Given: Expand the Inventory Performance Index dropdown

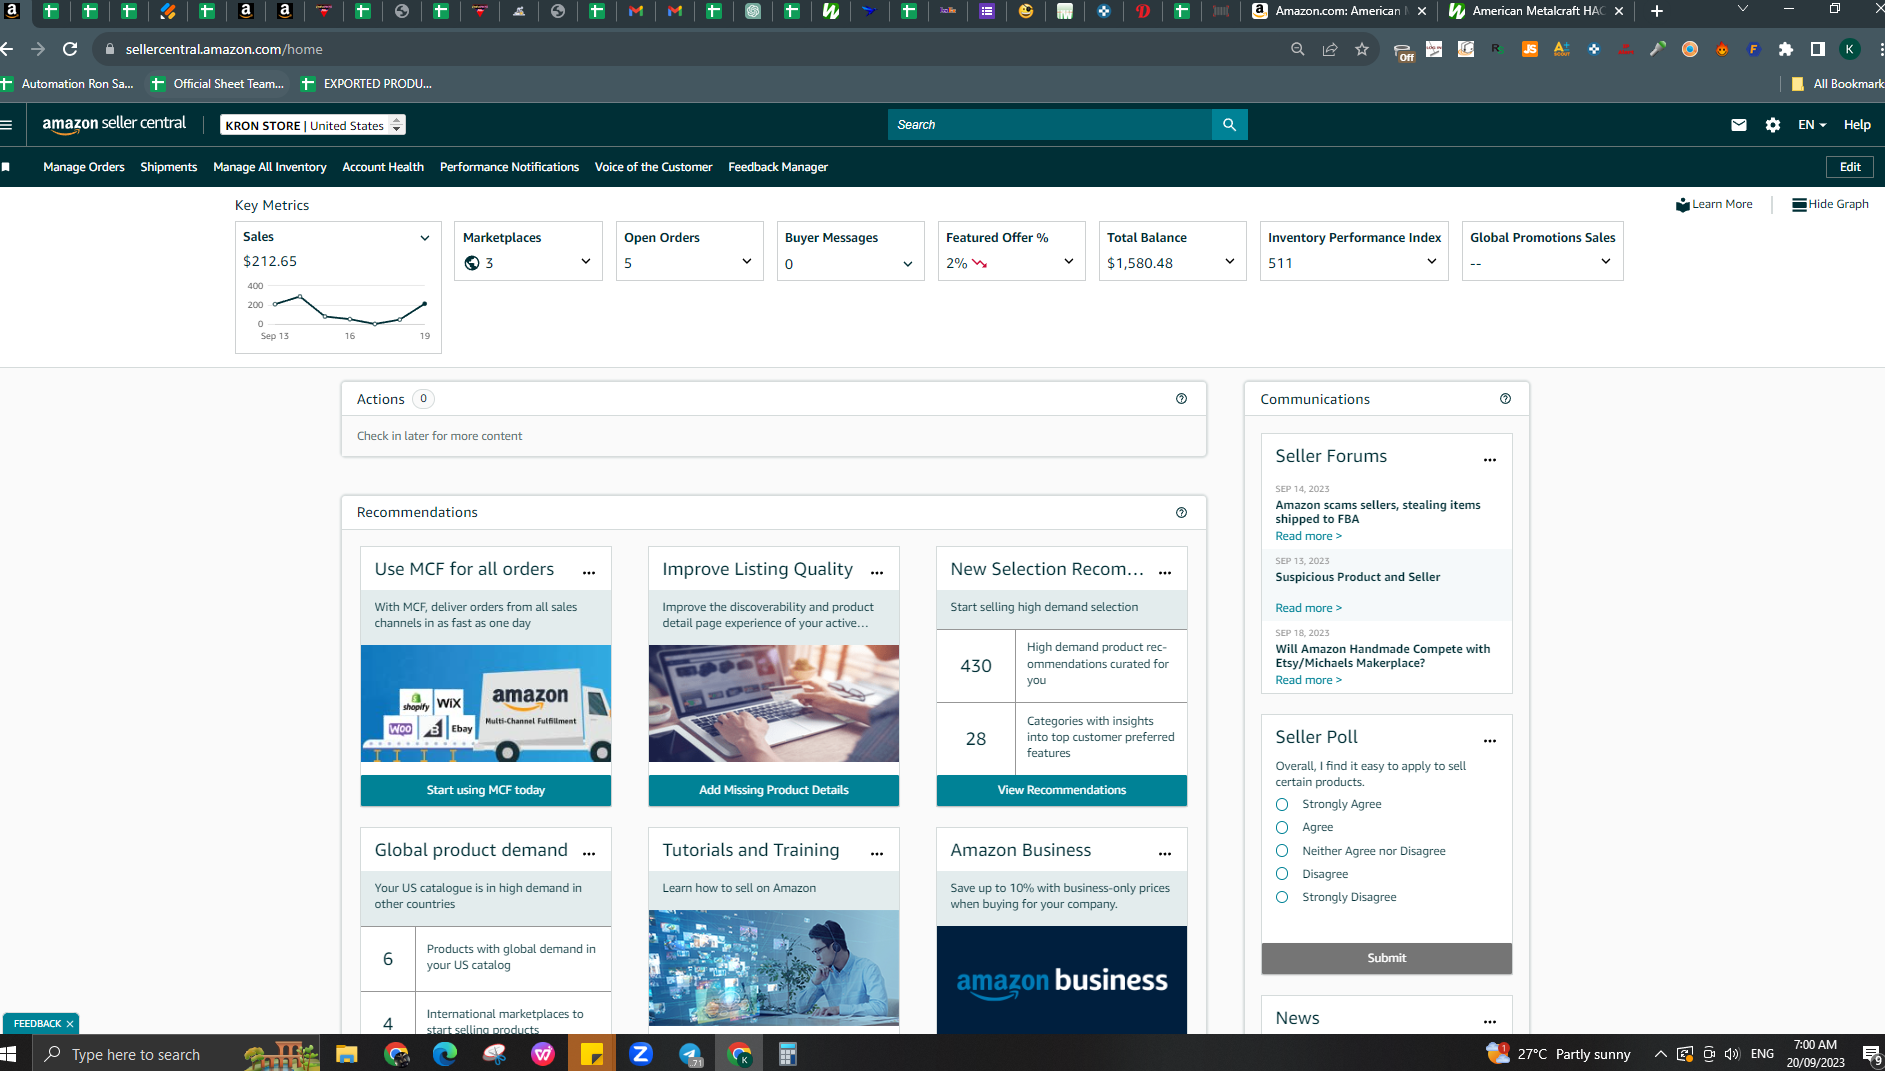Looking at the screenshot, I should [1432, 262].
